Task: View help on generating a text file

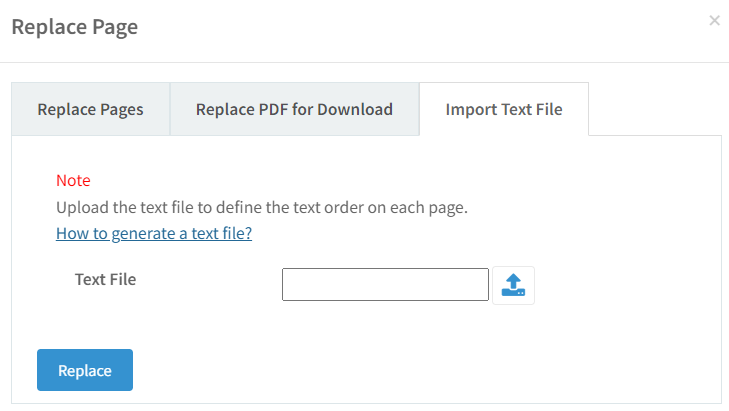Action: [x=154, y=233]
